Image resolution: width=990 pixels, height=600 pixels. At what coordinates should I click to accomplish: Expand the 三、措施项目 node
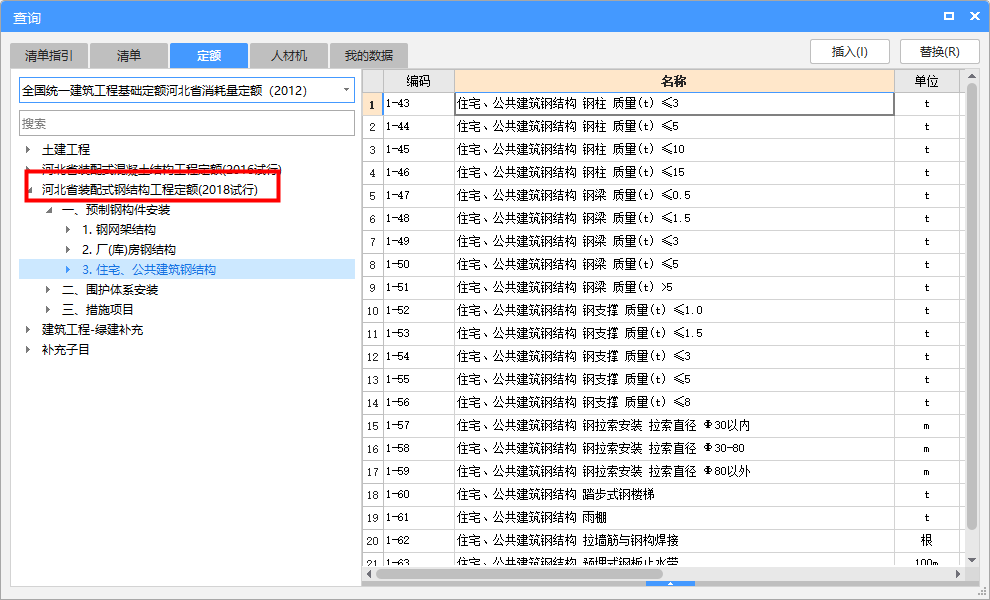(49, 309)
